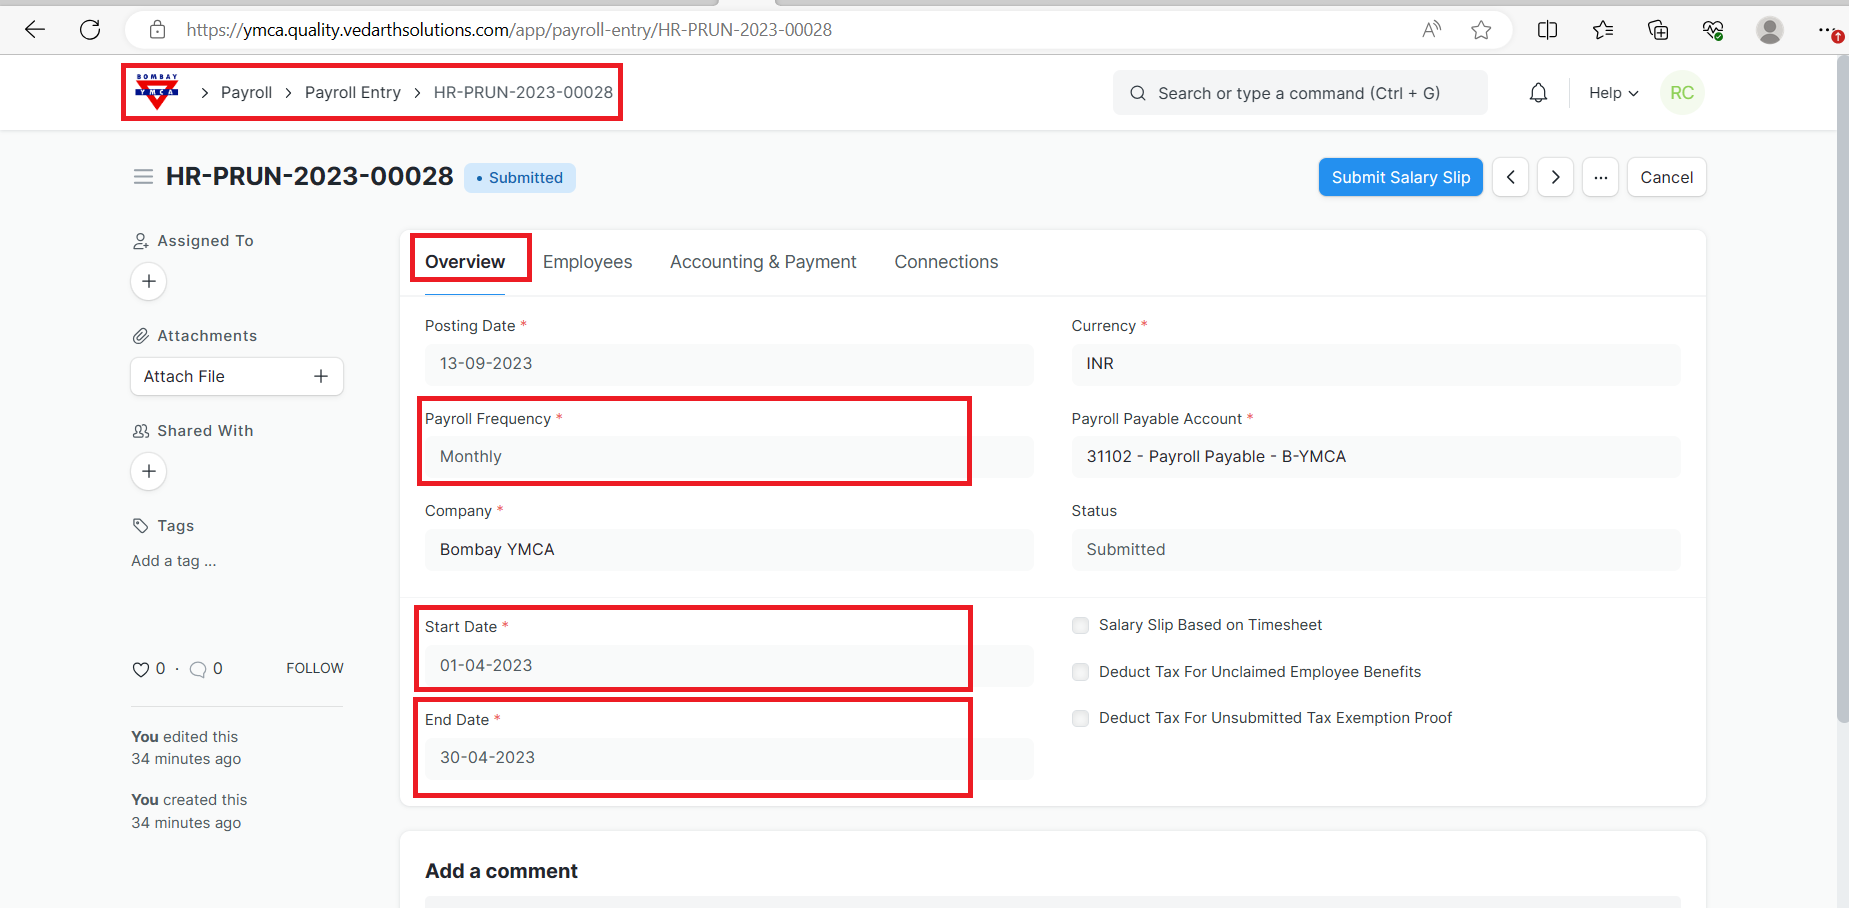The height and width of the screenshot is (908, 1849).
Task: Click the Bombay YMCA logo icon
Action: pyautogui.click(x=157, y=92)
